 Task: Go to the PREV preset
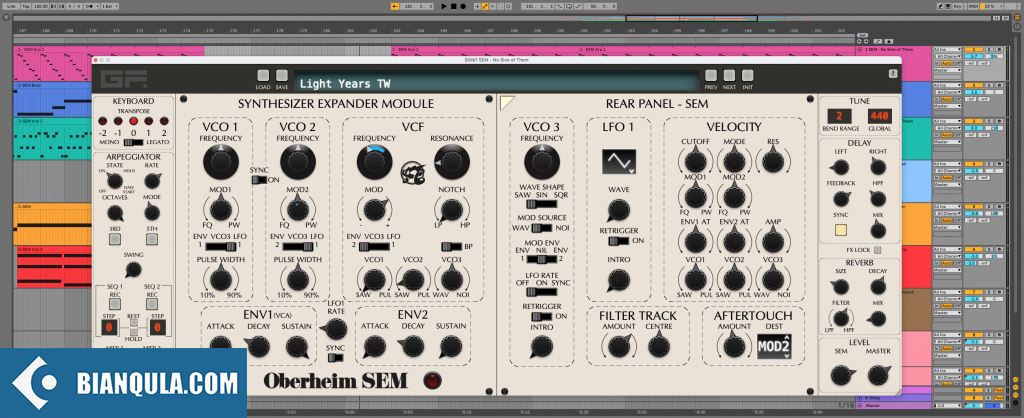711,76
